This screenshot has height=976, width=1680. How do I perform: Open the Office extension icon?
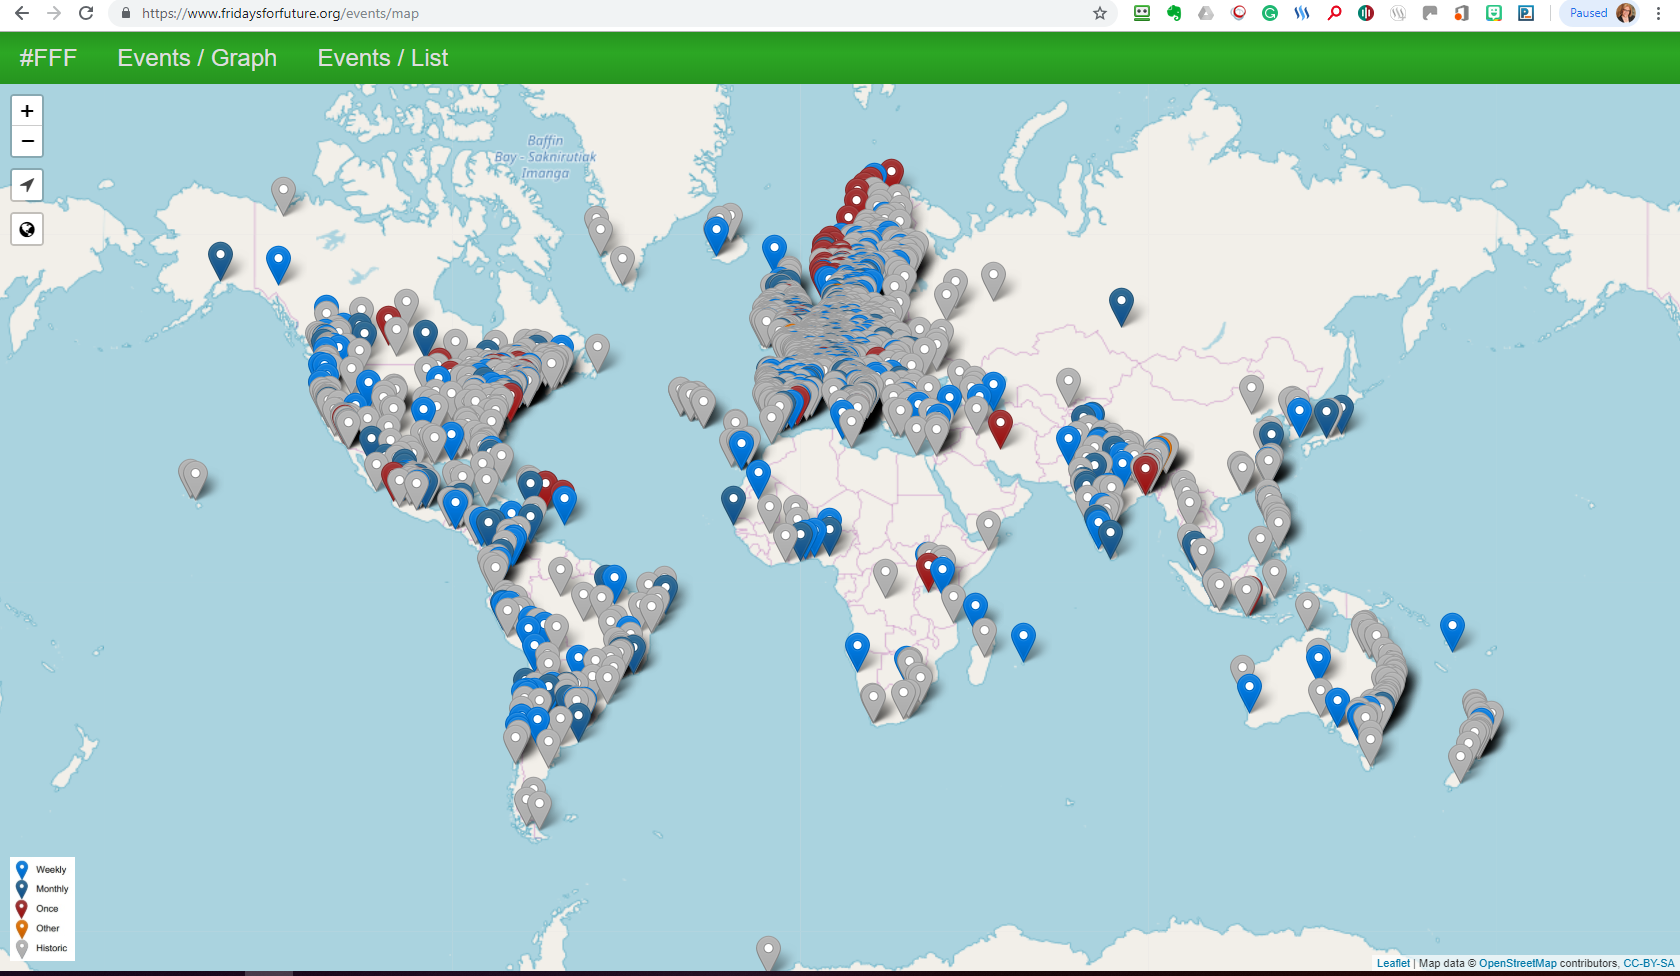click(x=1462, y=13)
